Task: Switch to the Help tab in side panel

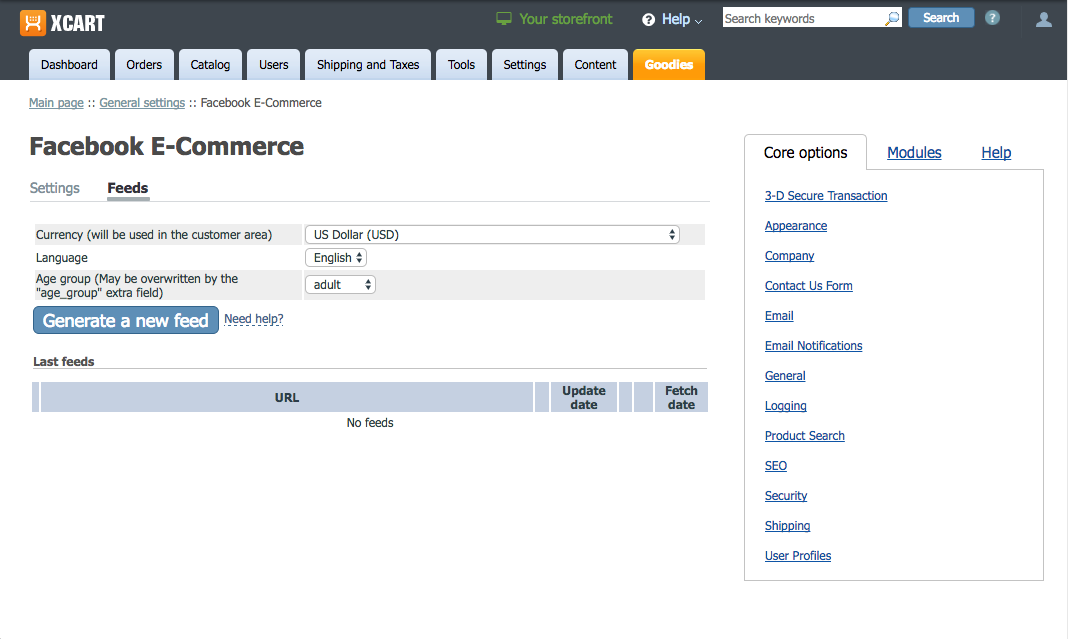Action: [x=996, y=153]
